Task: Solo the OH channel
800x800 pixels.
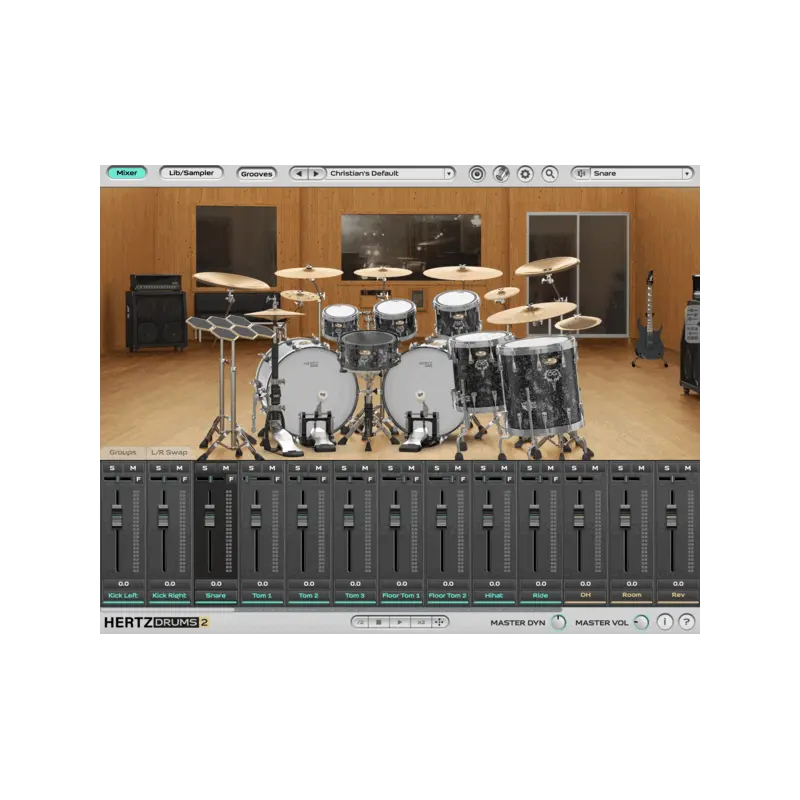Action: pos(574,468)
